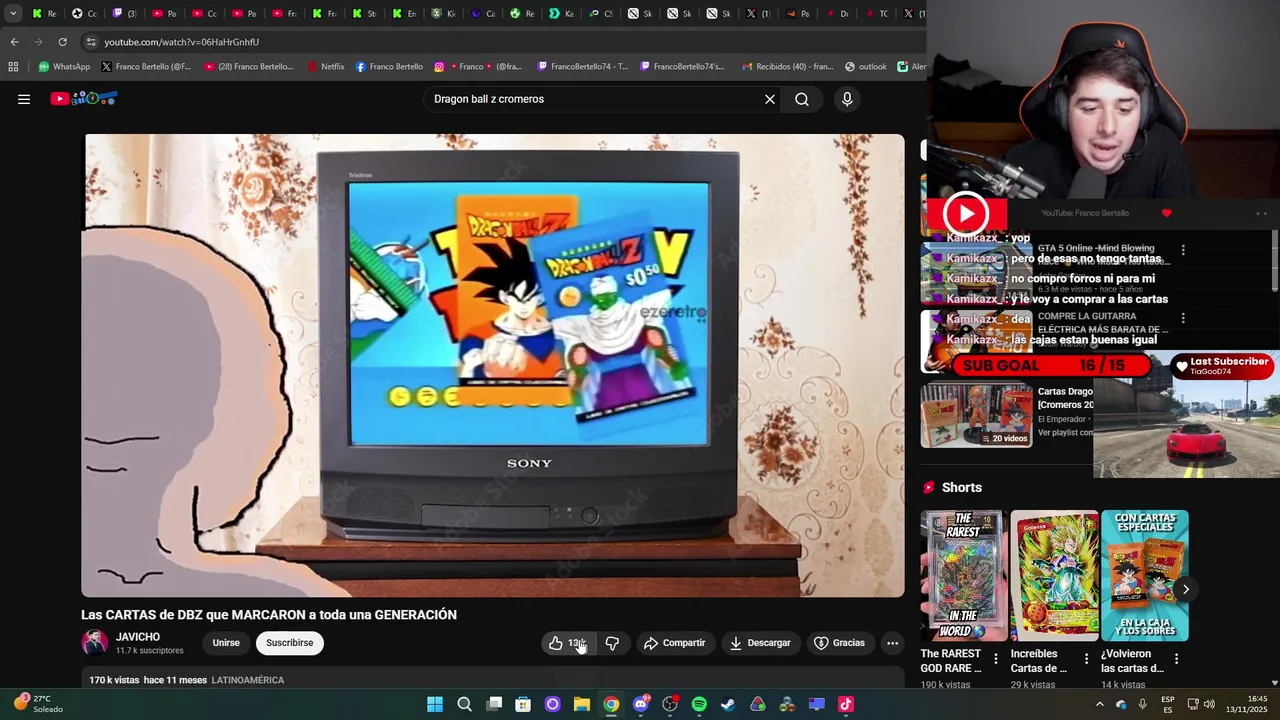Dislike the video with the thumbs-down button
This screenshot has width=1280, height=720.
click(x=613, y=643)
